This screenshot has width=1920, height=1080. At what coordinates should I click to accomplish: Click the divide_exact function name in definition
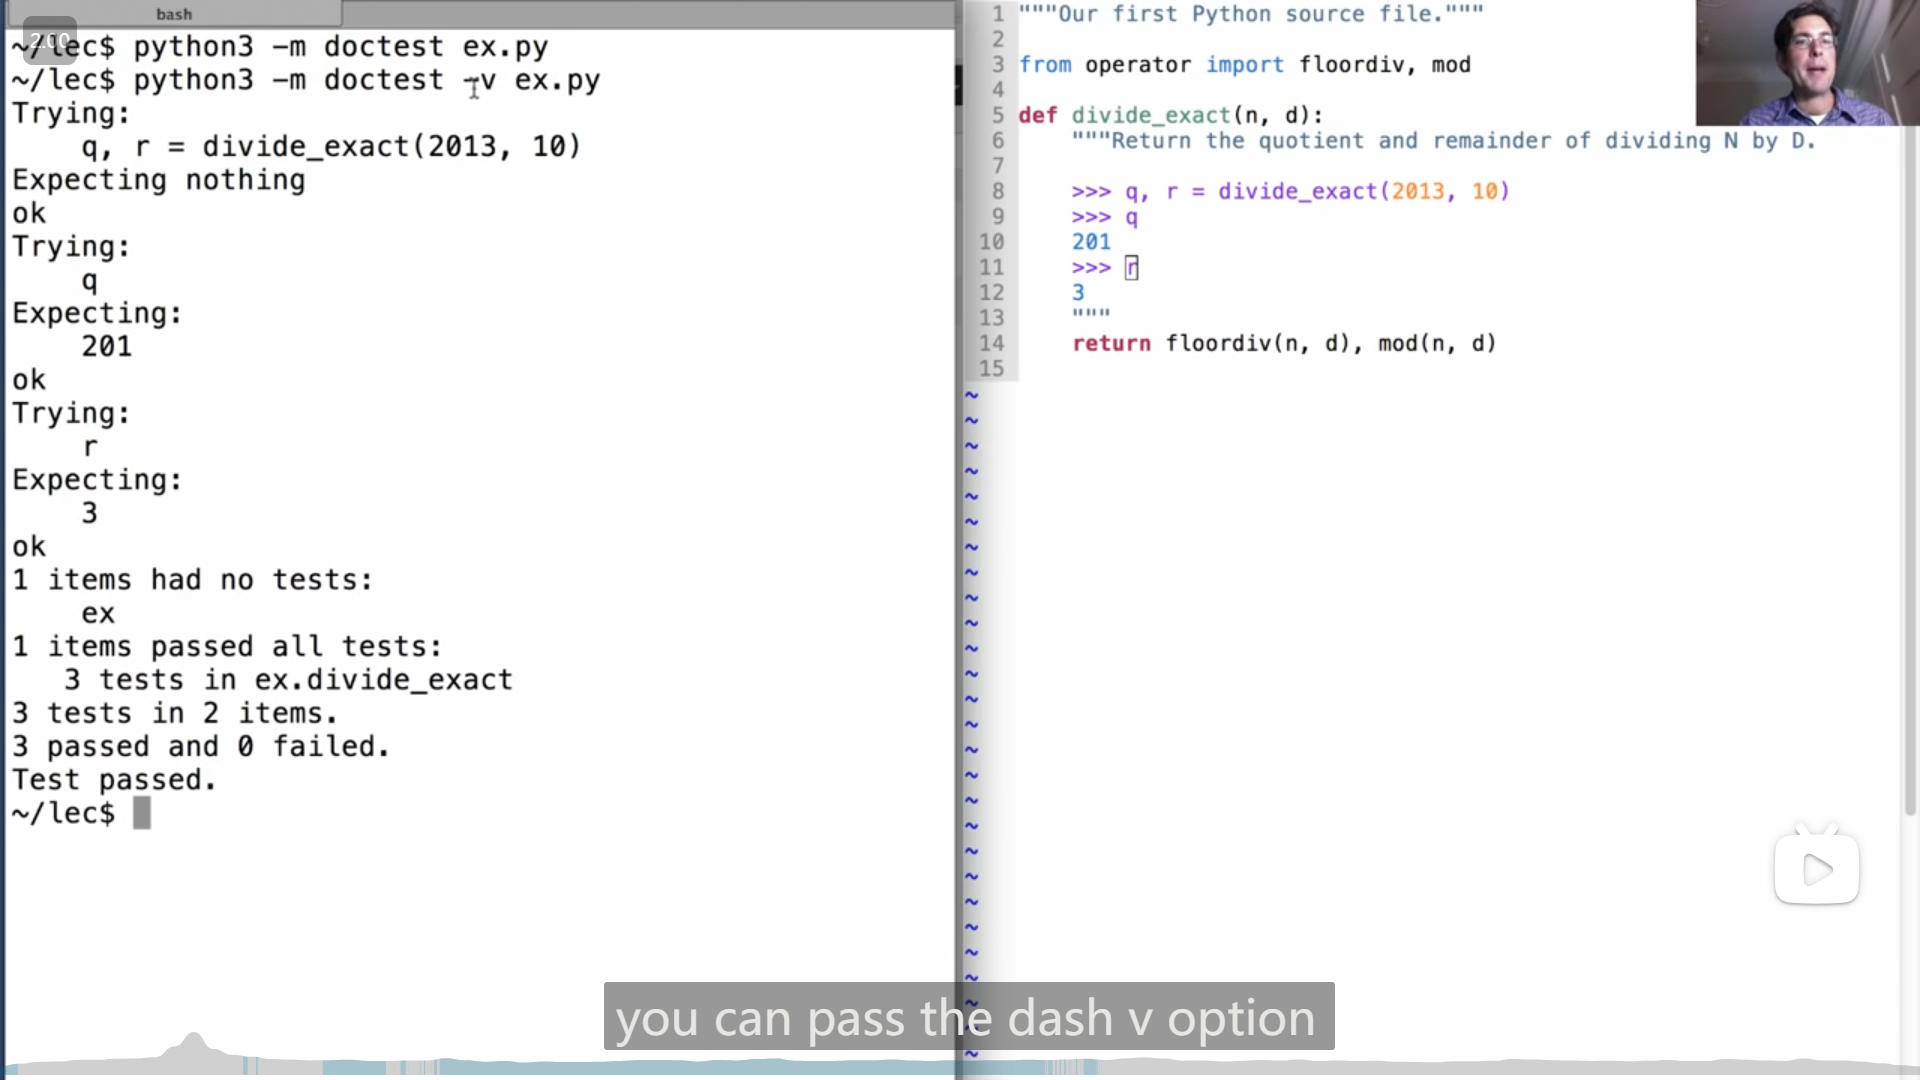[1150, 115]
